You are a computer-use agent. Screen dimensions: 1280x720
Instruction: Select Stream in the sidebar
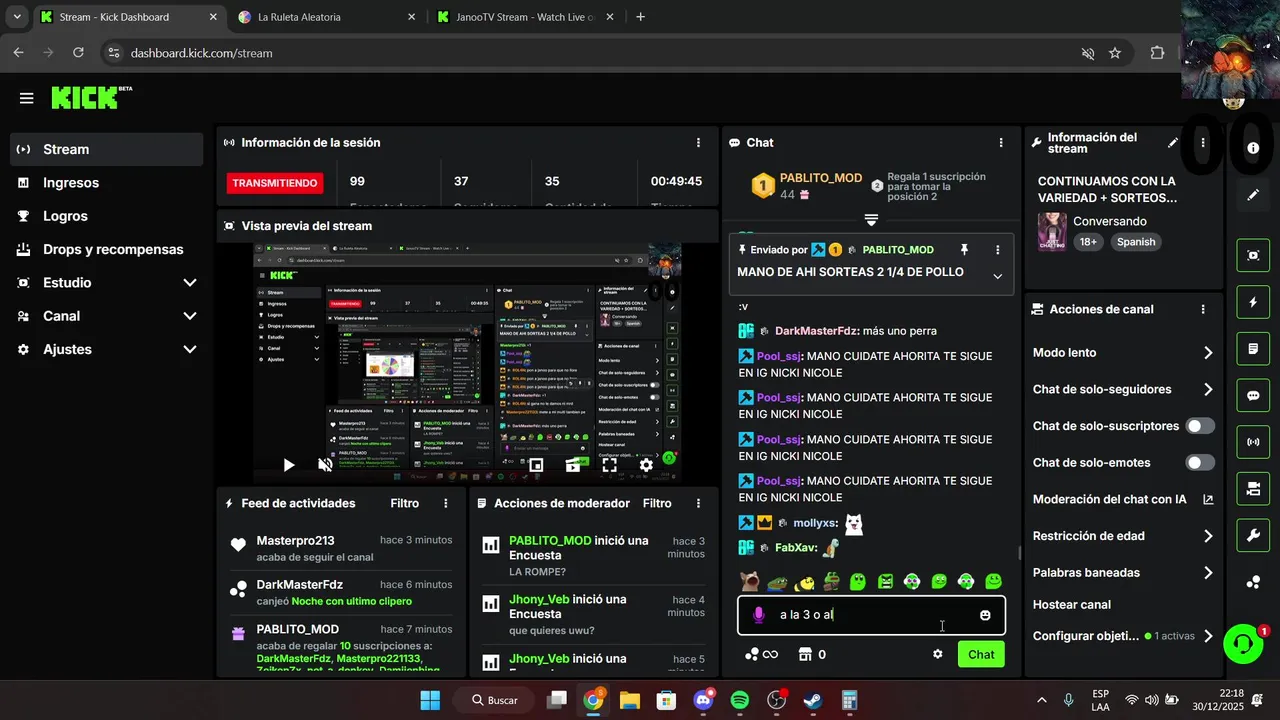(x=106, y=149)
